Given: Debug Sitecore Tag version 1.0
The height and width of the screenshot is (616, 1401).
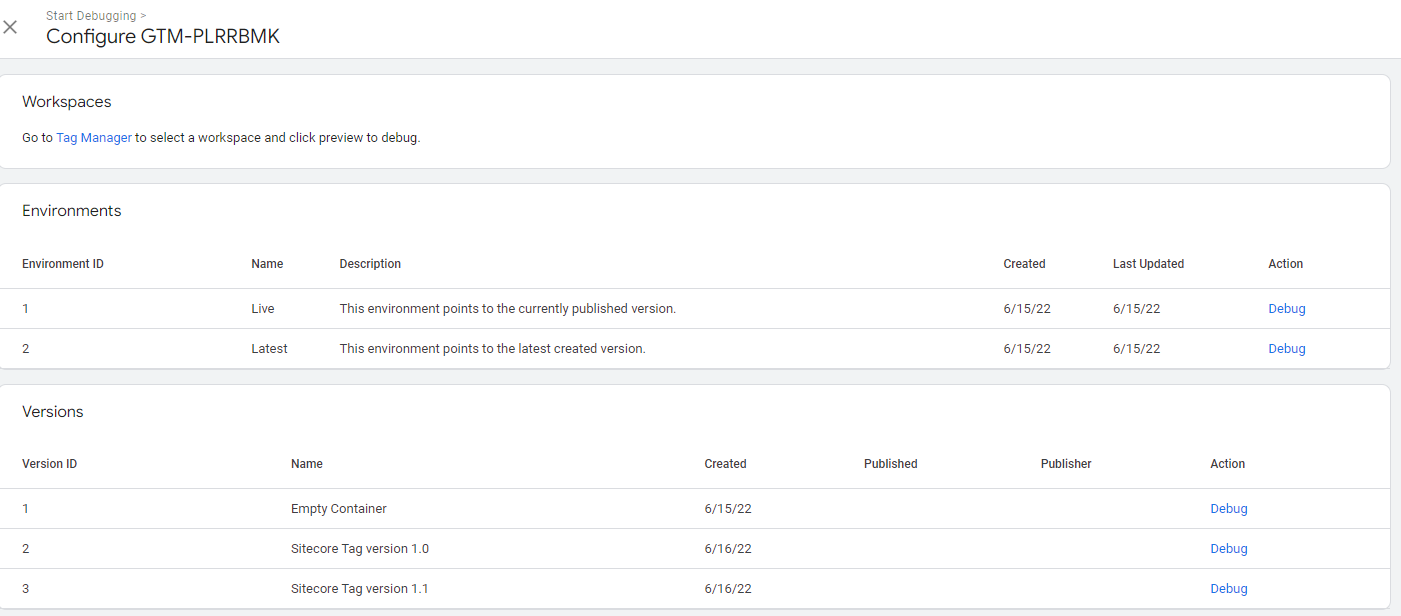Looking at the screenshot, I should [1228, 549].
